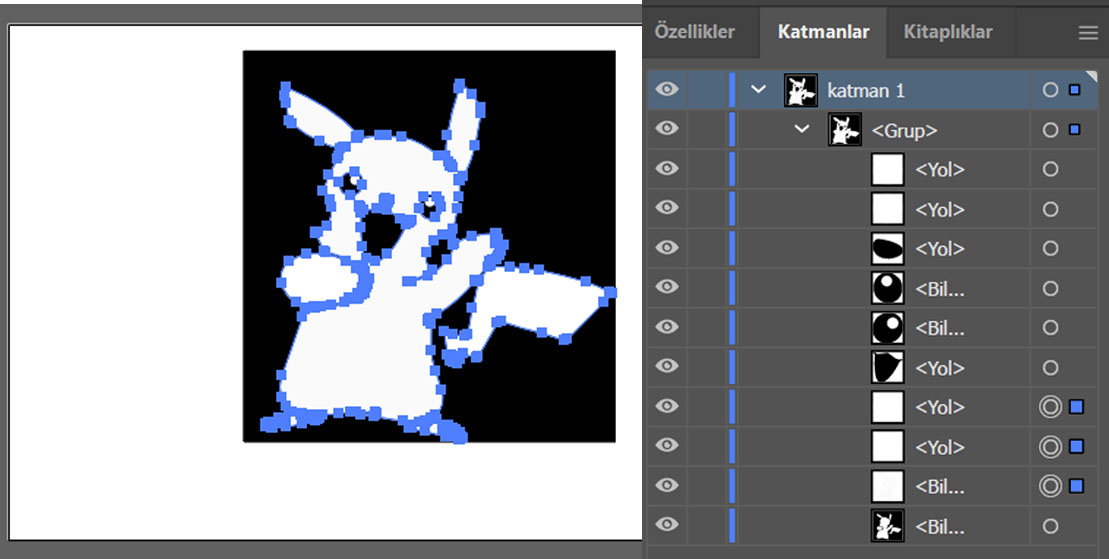Screen dimensions: 1109x559
Task: Select <Yol> label beside shield-shaped thumbnail
Action: pos(940,368)
